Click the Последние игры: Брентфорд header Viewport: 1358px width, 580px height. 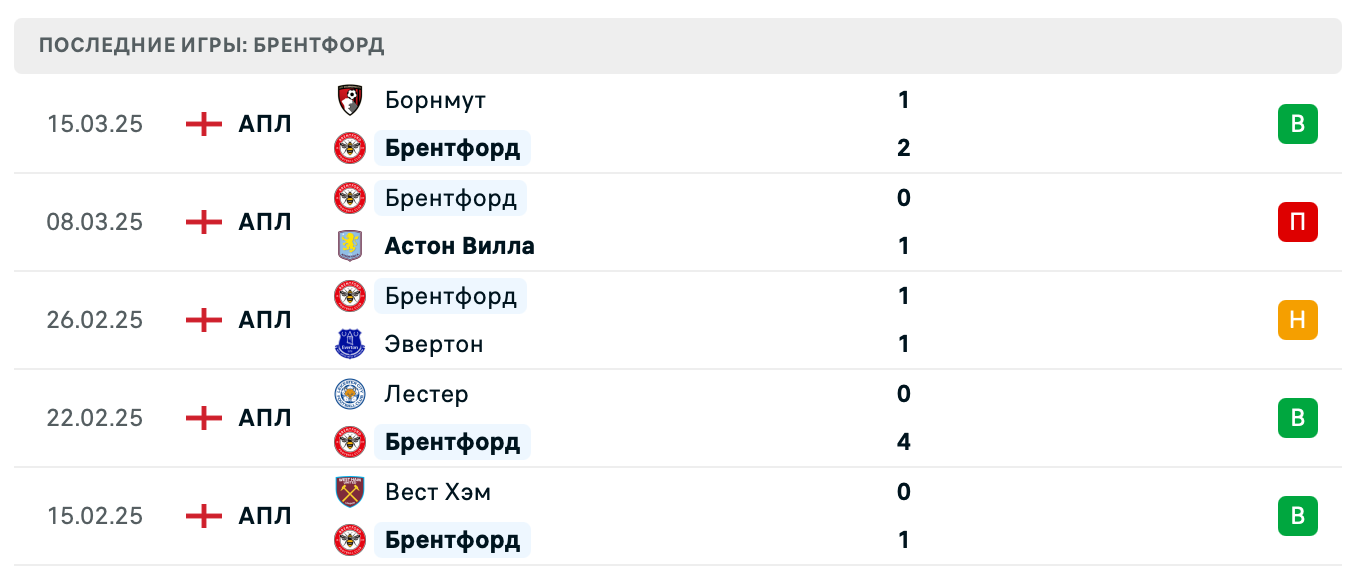pos(211,45)
